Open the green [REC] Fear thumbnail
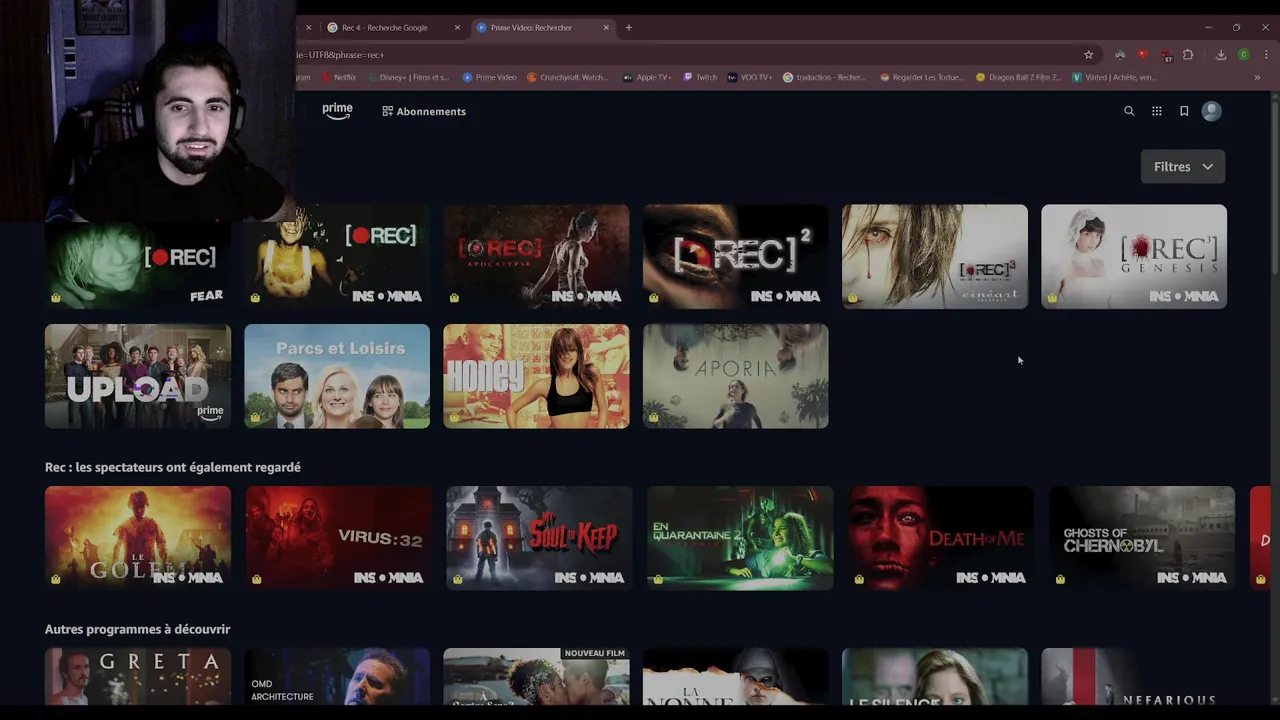This screenshot has width=1280, height=720. tap(138, 256)
